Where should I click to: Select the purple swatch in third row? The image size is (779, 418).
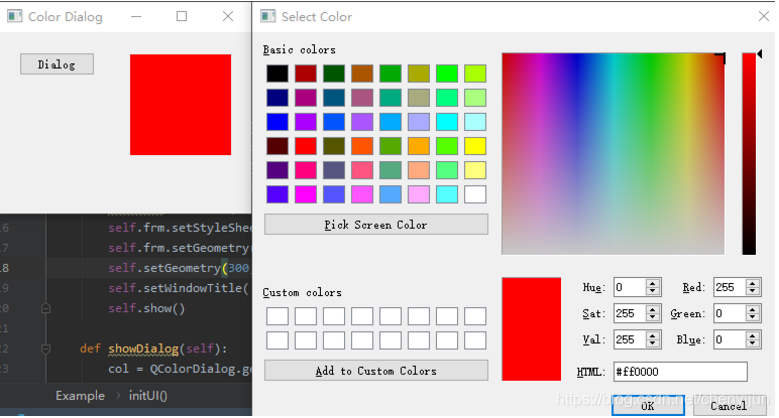coord(306,122)
